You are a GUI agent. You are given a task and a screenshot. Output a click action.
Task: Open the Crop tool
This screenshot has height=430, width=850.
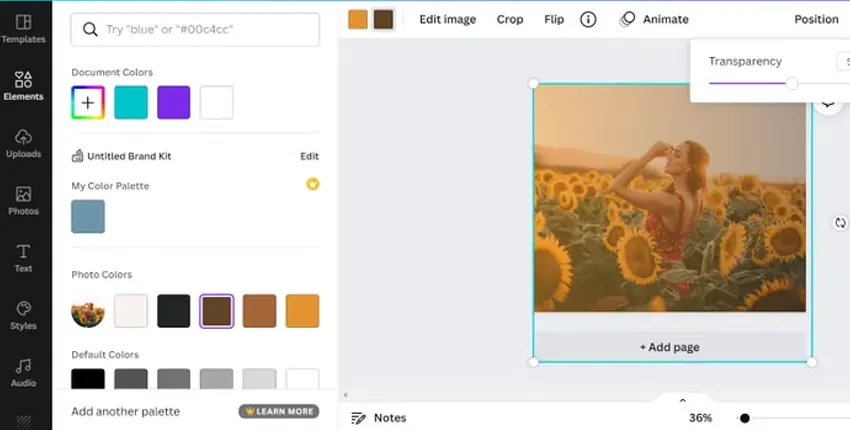[x=510, y=19]
